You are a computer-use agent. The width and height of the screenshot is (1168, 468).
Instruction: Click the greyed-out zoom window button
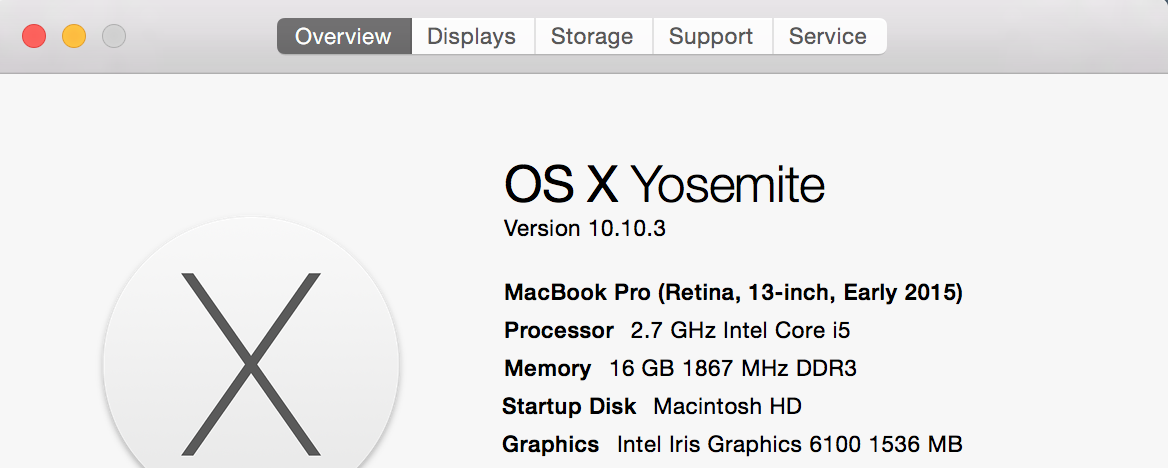[x=114, y=37]
